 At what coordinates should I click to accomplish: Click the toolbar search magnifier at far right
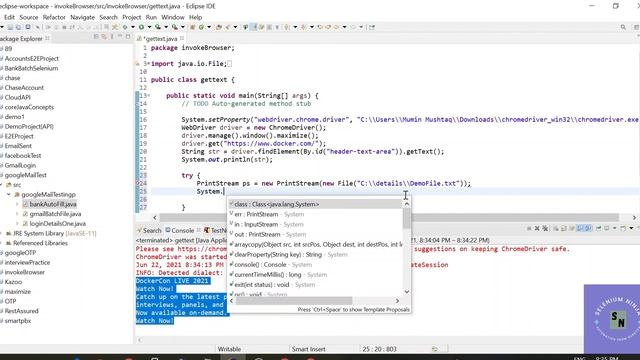tap(623, 27)
